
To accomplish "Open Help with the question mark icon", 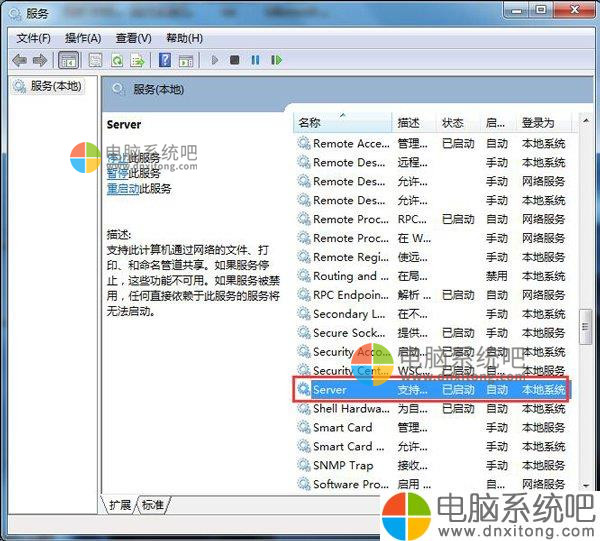I will [x=164, y=60].
